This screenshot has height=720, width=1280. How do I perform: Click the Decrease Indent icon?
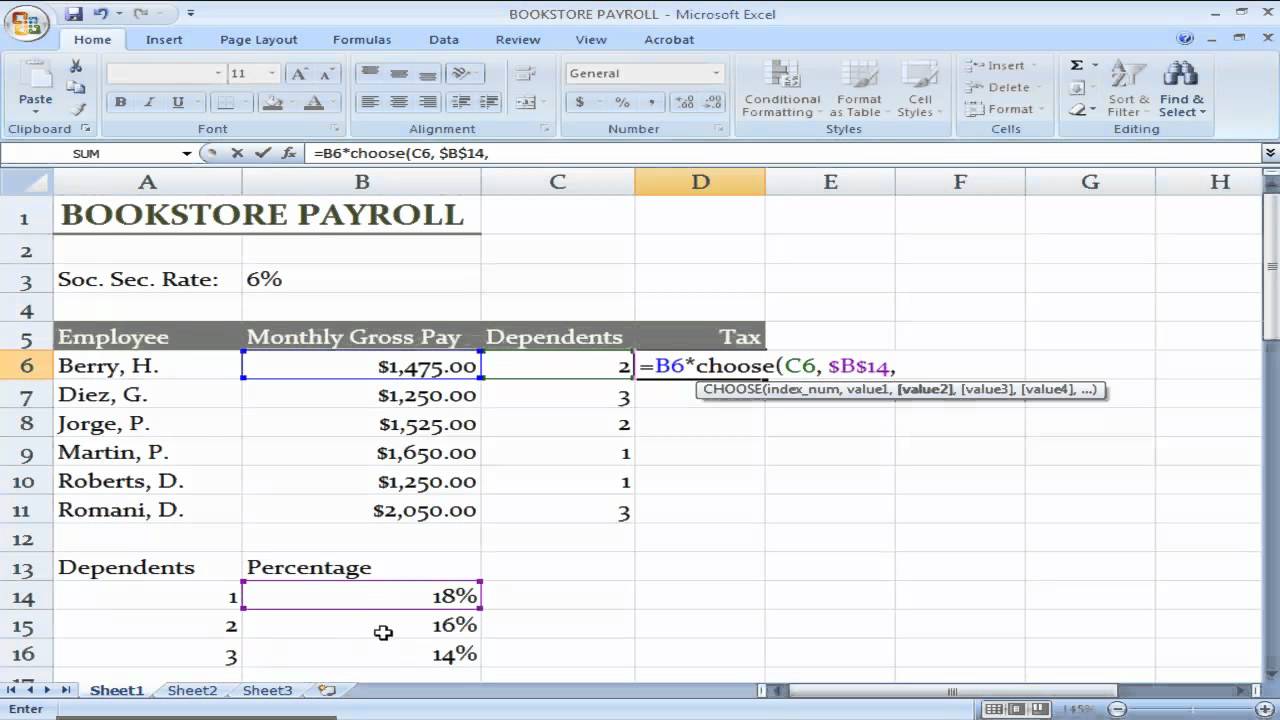point(461,102)
